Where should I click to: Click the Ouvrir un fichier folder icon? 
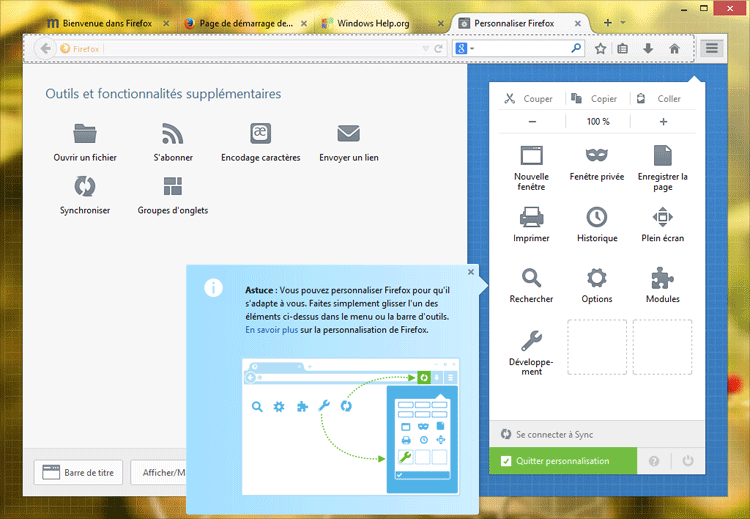85,133
